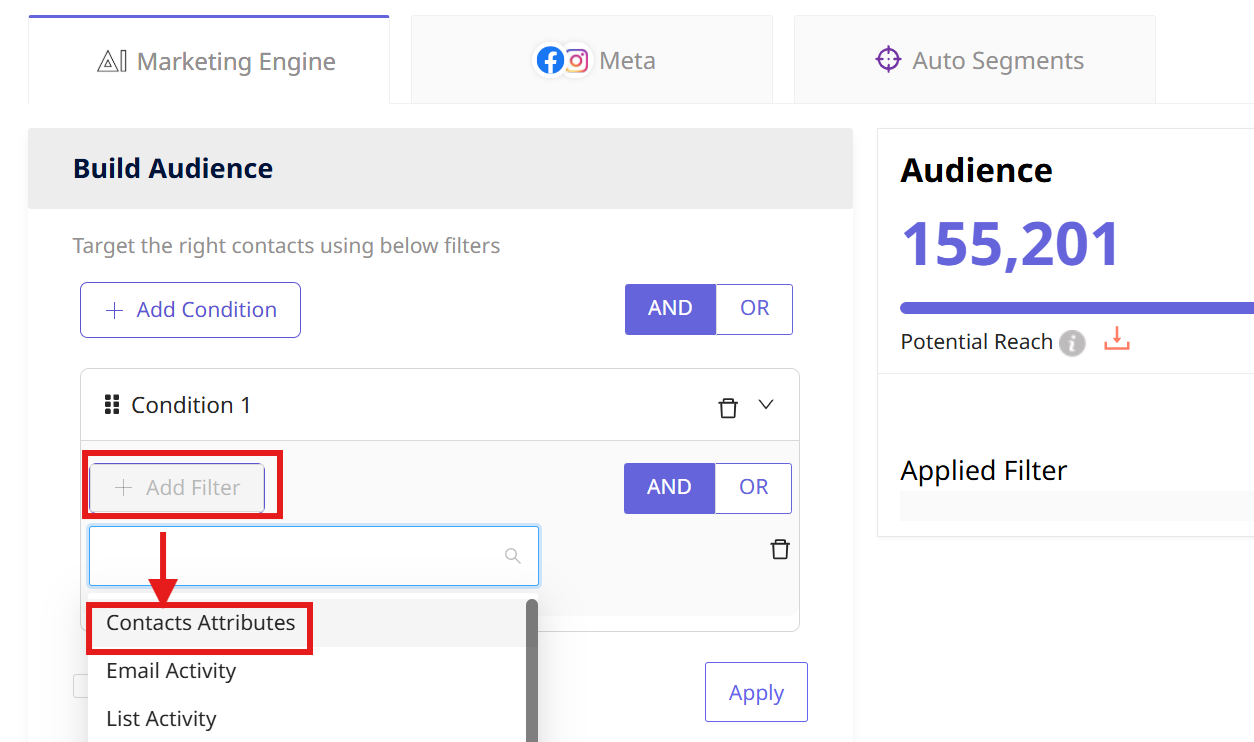Image resolution: width=1254 pixels, height=742 pixels.
Task: Click the magnifier icon in the filter search box
Action: pyautogui.click(x=512, y=556)
